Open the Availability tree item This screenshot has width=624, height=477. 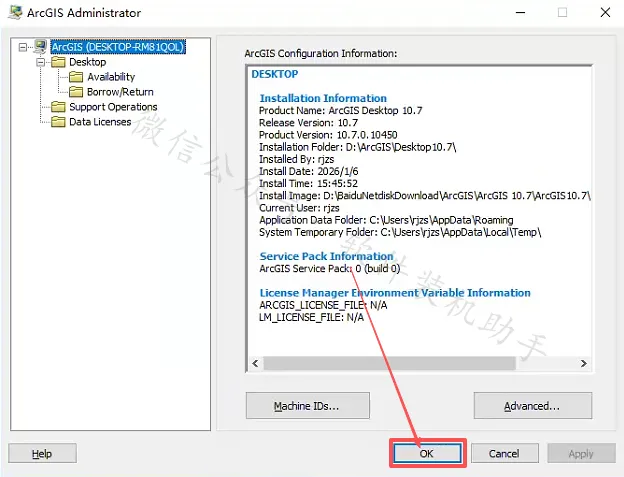coord(111,77)
